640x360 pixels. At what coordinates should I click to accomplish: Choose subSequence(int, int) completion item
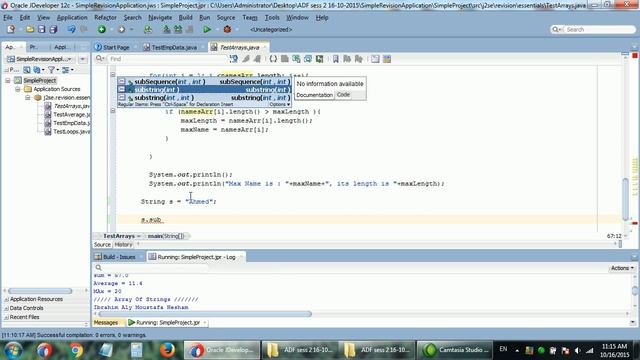[204, 82]
